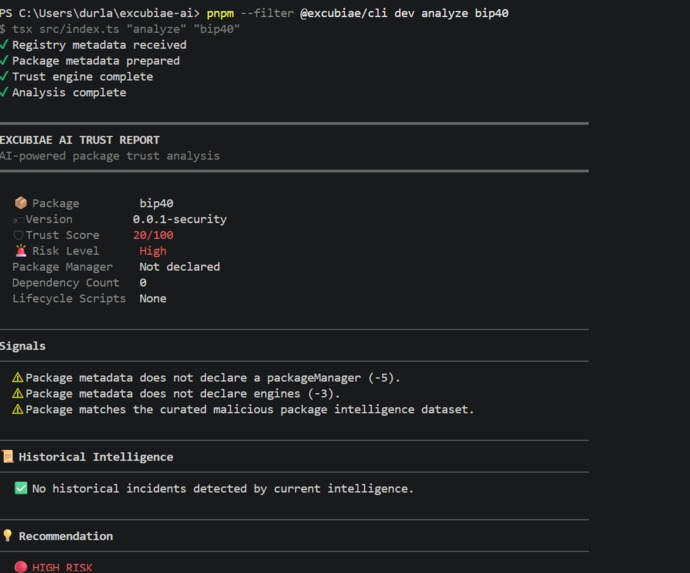This screenshot has width=690, height=573.
Task: Click the 'Not declared' package manager value
Action: click(180, 267)
